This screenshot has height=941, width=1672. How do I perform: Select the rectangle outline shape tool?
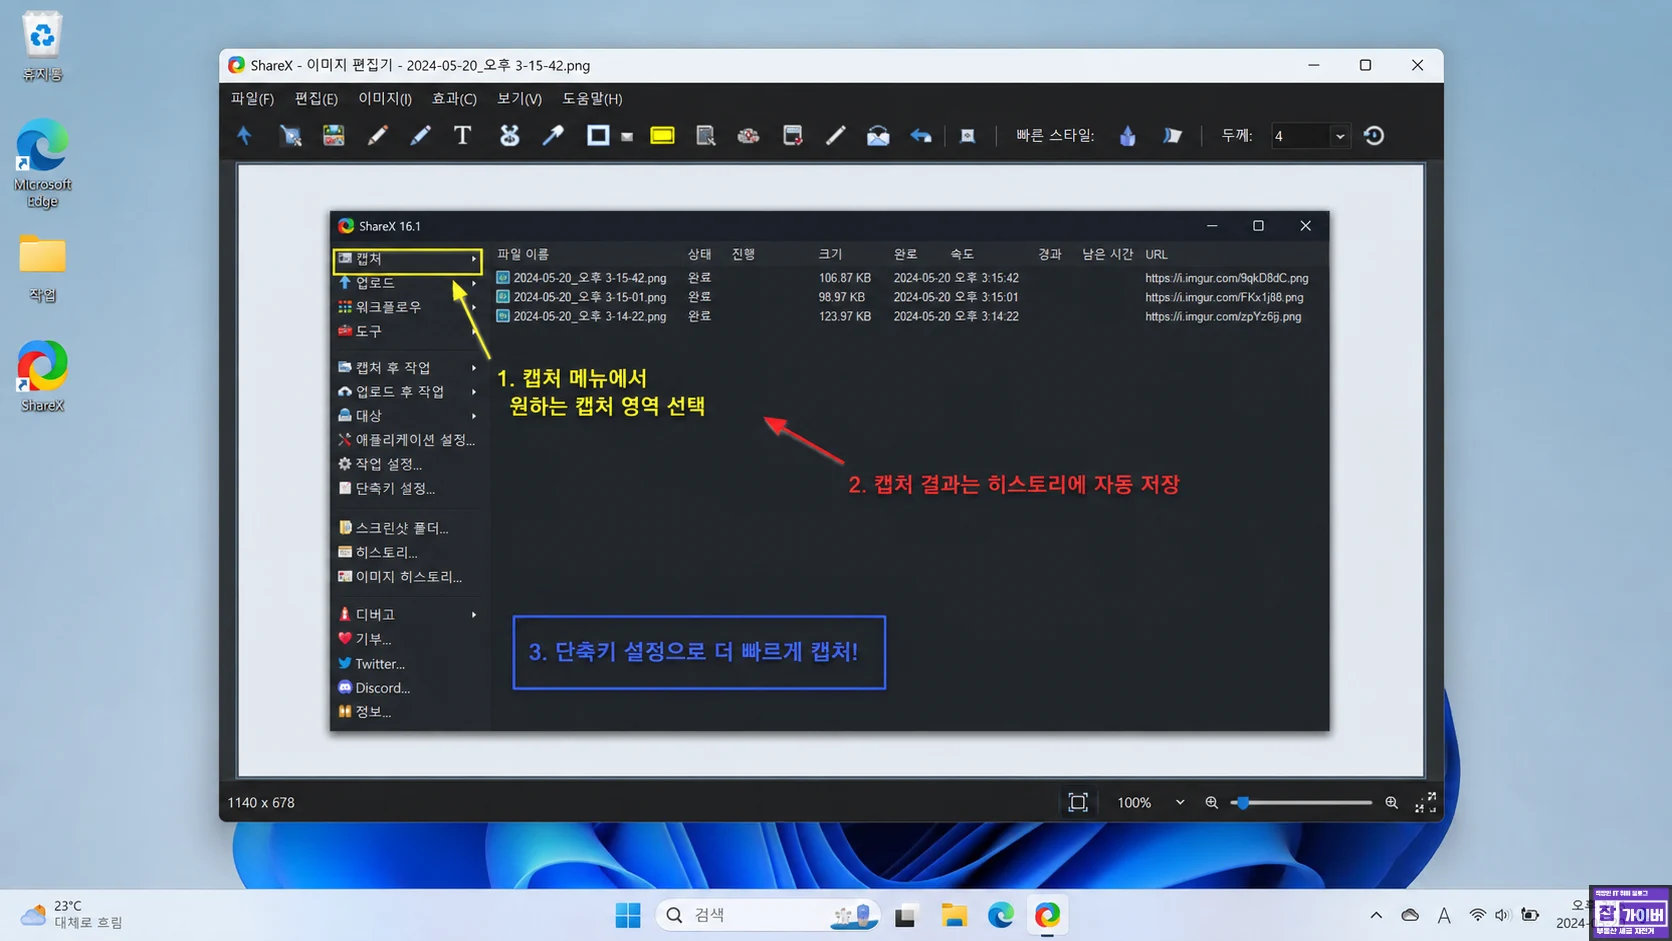598,135
